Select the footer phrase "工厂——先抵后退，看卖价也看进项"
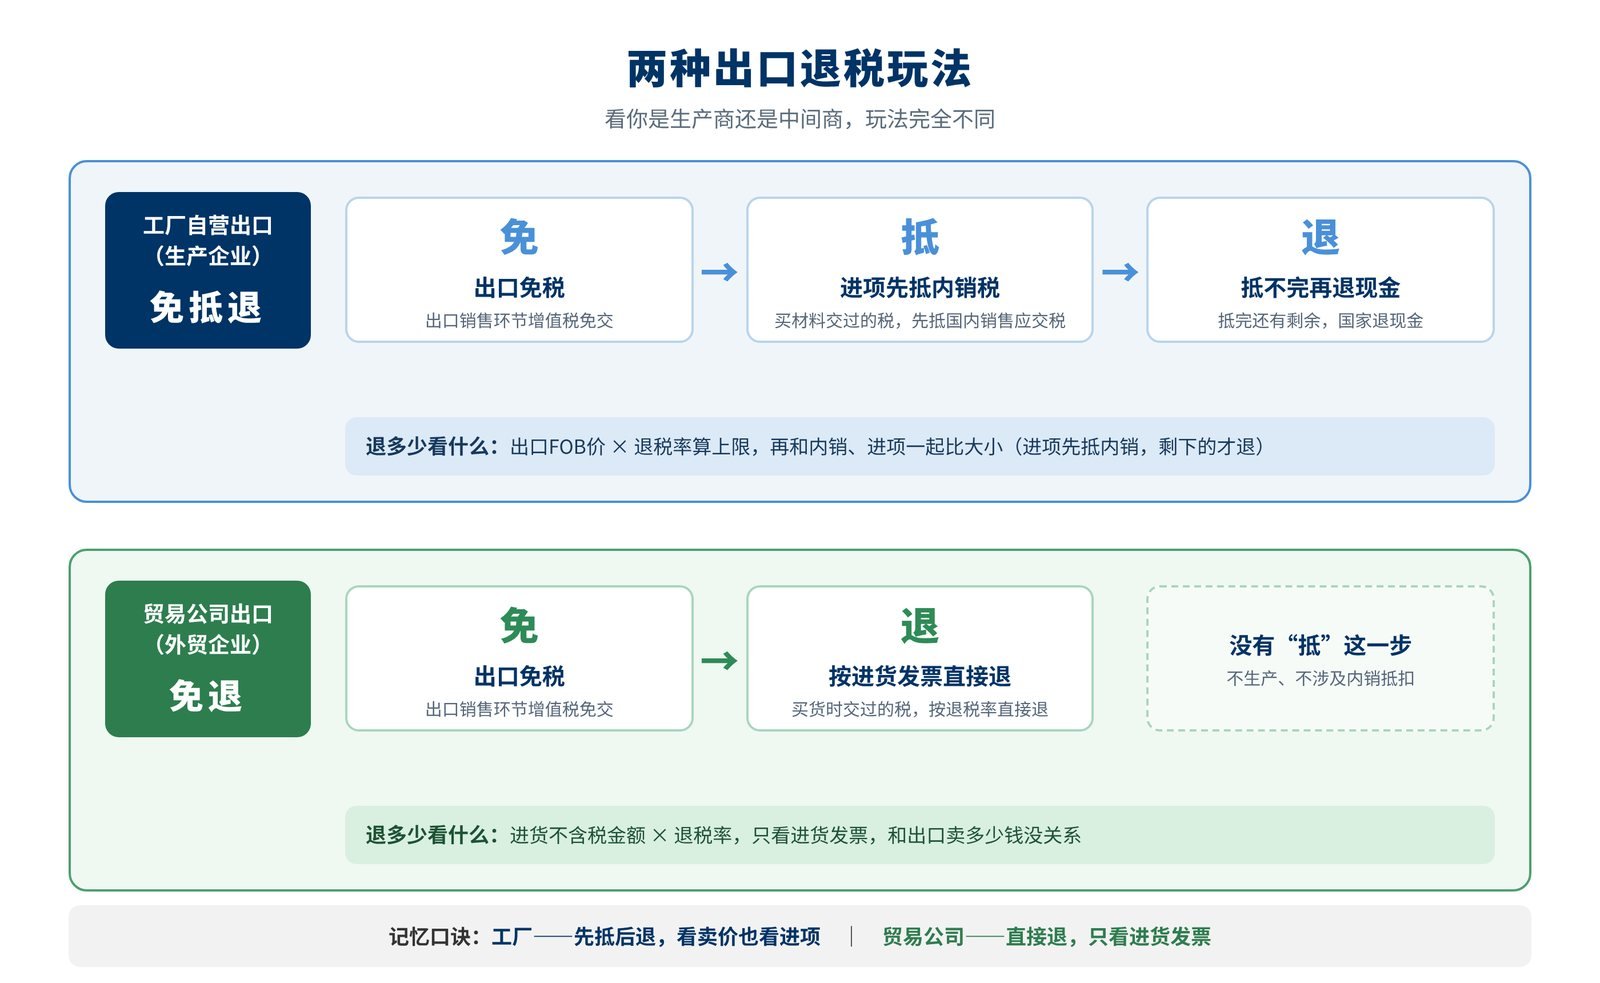Screen dimensions: 1600x983 click(x=656, y=937)
